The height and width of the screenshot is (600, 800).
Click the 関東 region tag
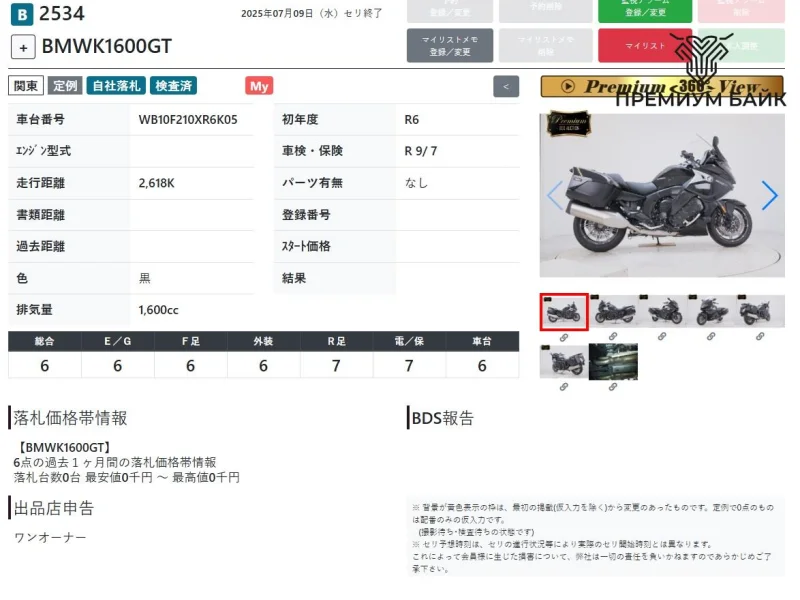pos(25,86)
